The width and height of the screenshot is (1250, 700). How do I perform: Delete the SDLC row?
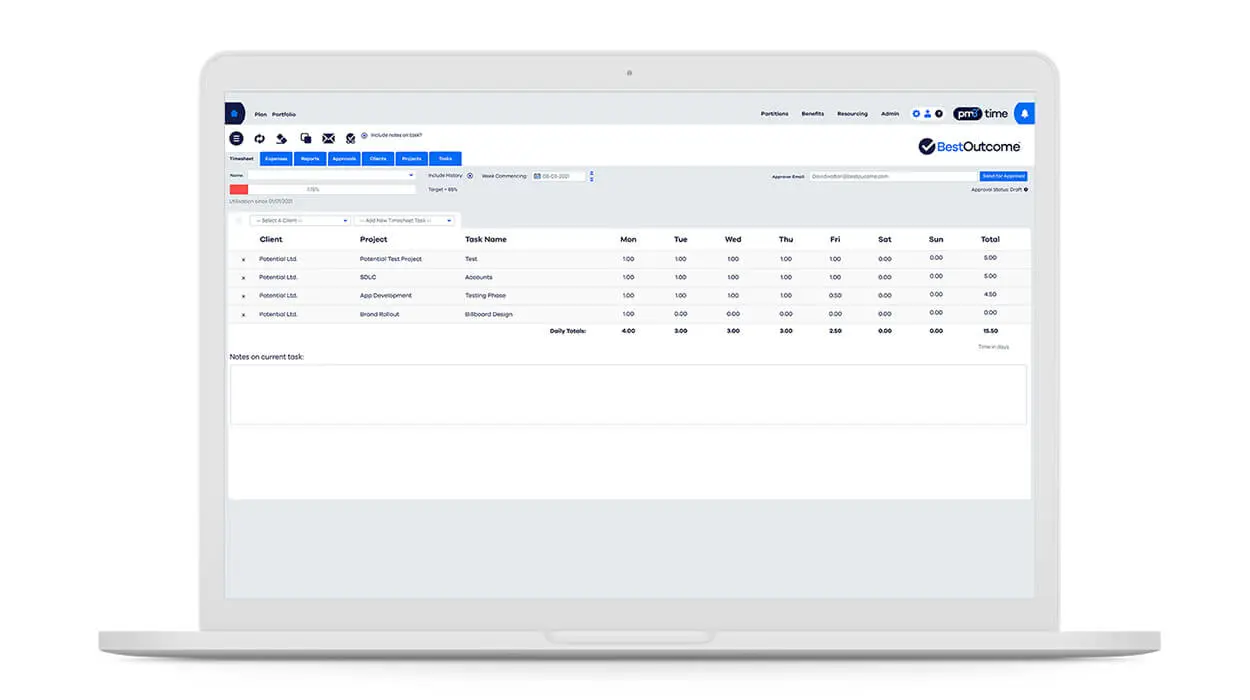(x=243, y=278)
